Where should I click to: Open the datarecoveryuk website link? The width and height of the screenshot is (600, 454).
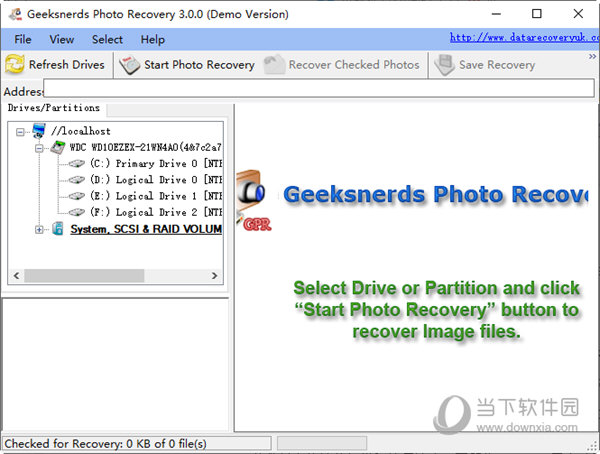pos(524,38)
